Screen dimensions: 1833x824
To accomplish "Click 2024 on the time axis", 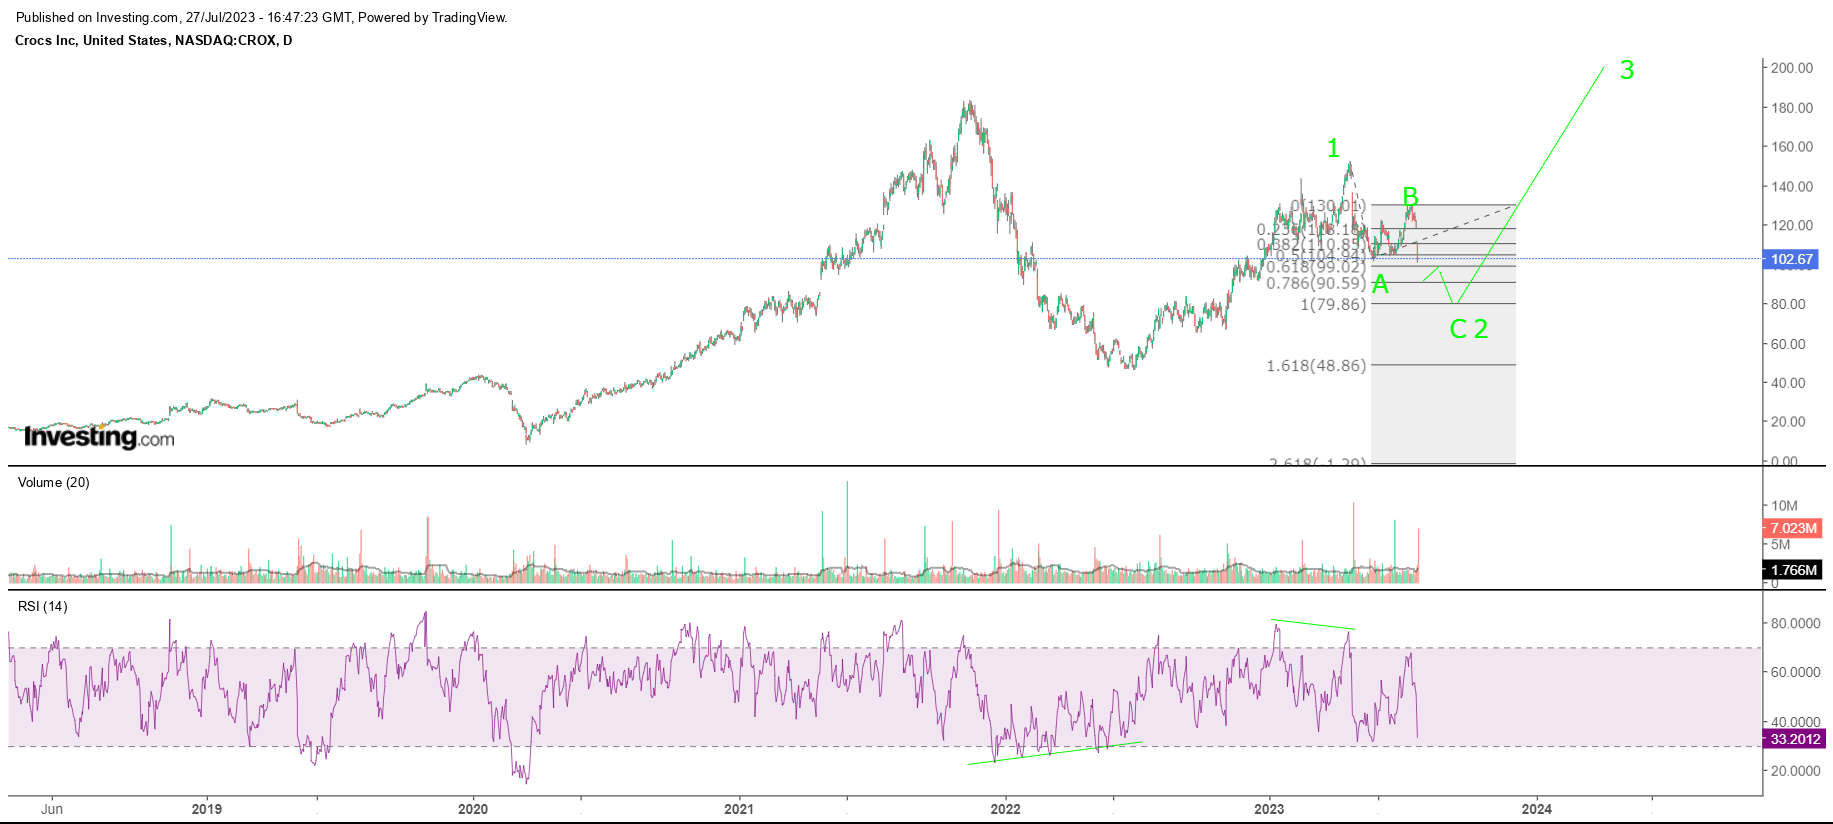I will coord(1536,809).
